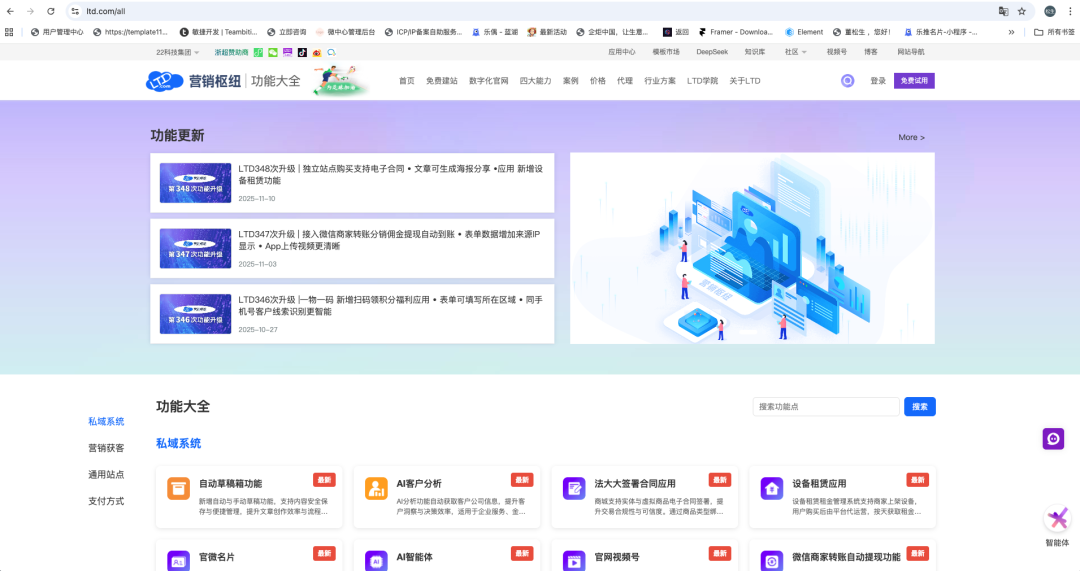This screenshot has width=1080, height=571.
Task: Click the AI客户分析 orange icon
Action: tap(376, 488)
